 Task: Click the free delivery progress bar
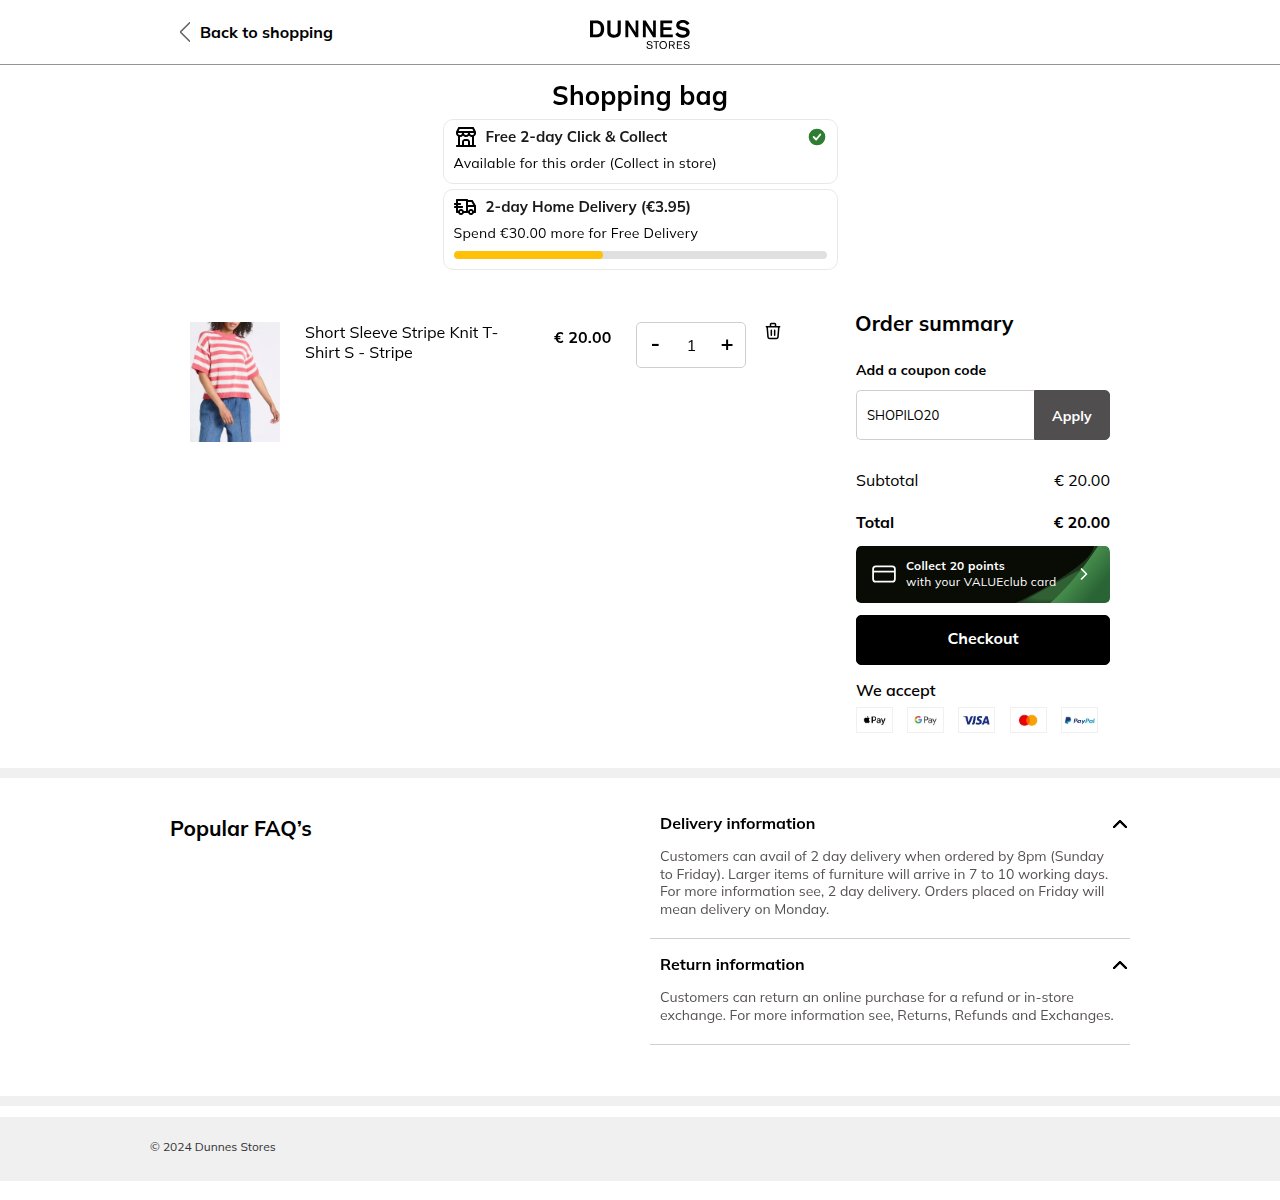(x=640, y=255)
